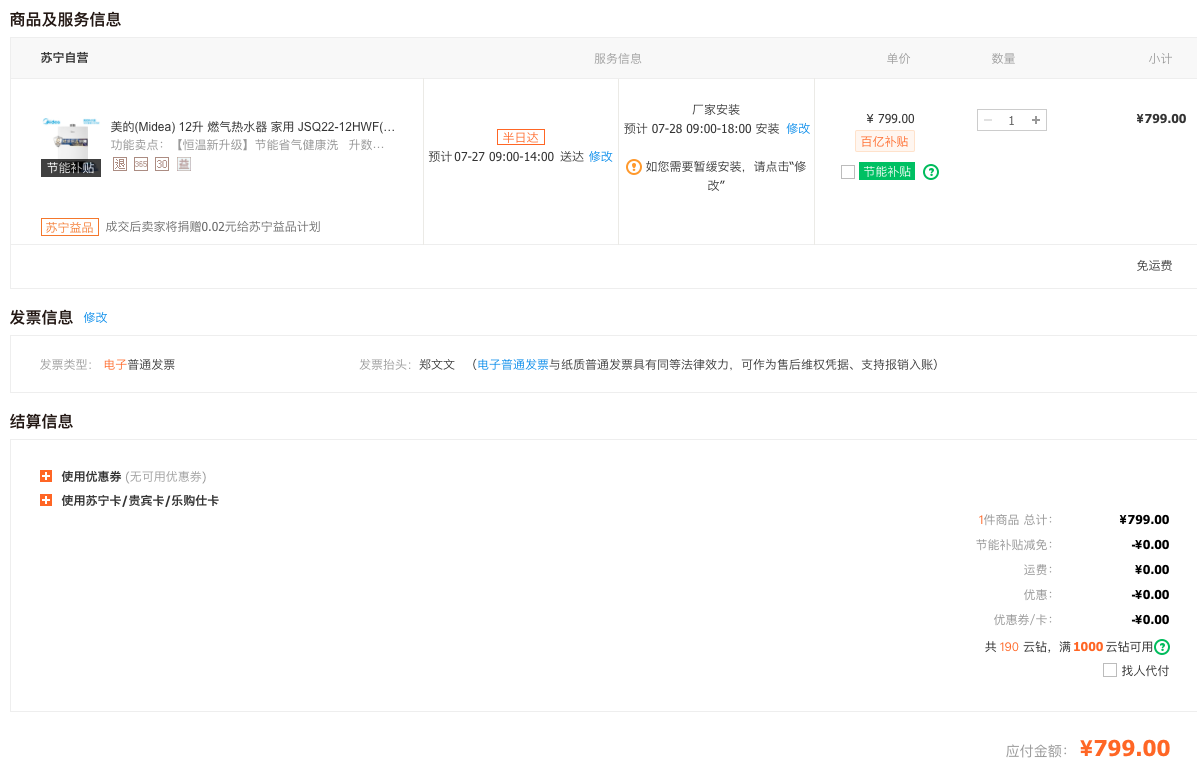Increase quantity with the plus button

click(1036, 120)
